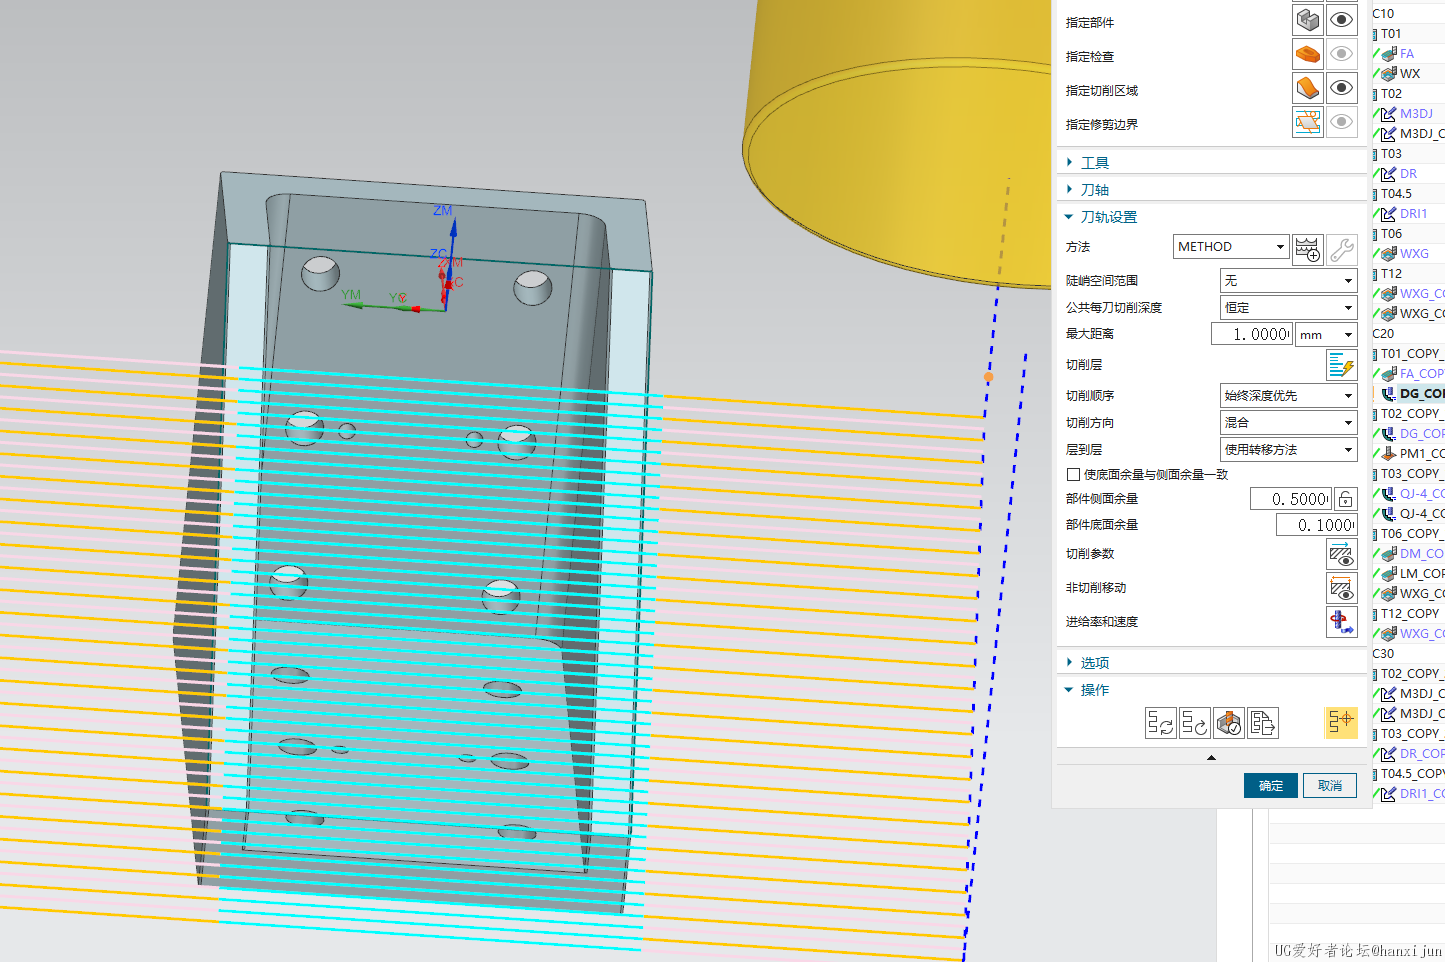Open the 切削参数 cutting parameters icon
Image resolution: width=1445 pixels, height=962 pixels.
pos(1341,554)
